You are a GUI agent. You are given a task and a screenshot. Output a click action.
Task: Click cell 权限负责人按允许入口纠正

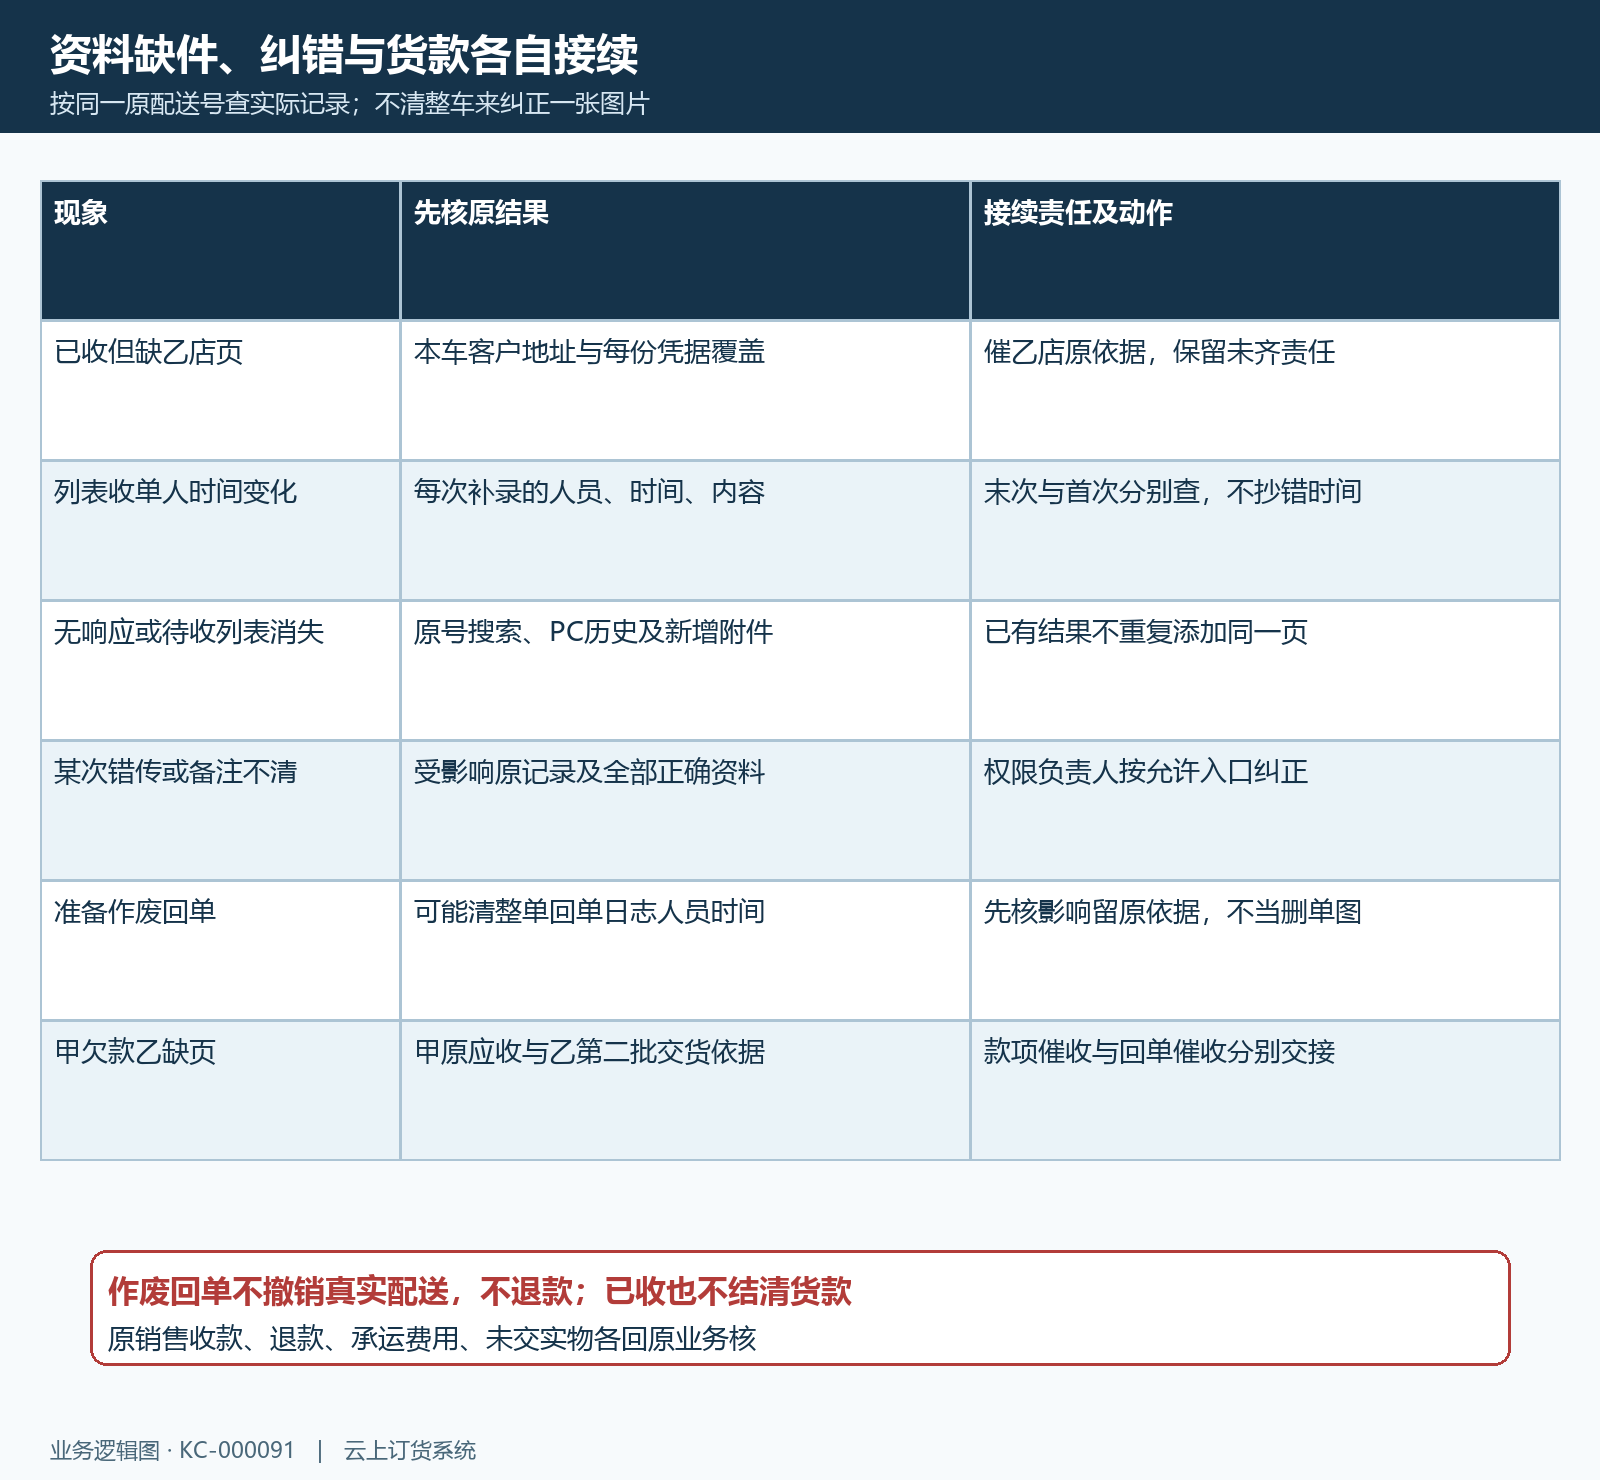pyautogui.click(x=1265, y=811)
